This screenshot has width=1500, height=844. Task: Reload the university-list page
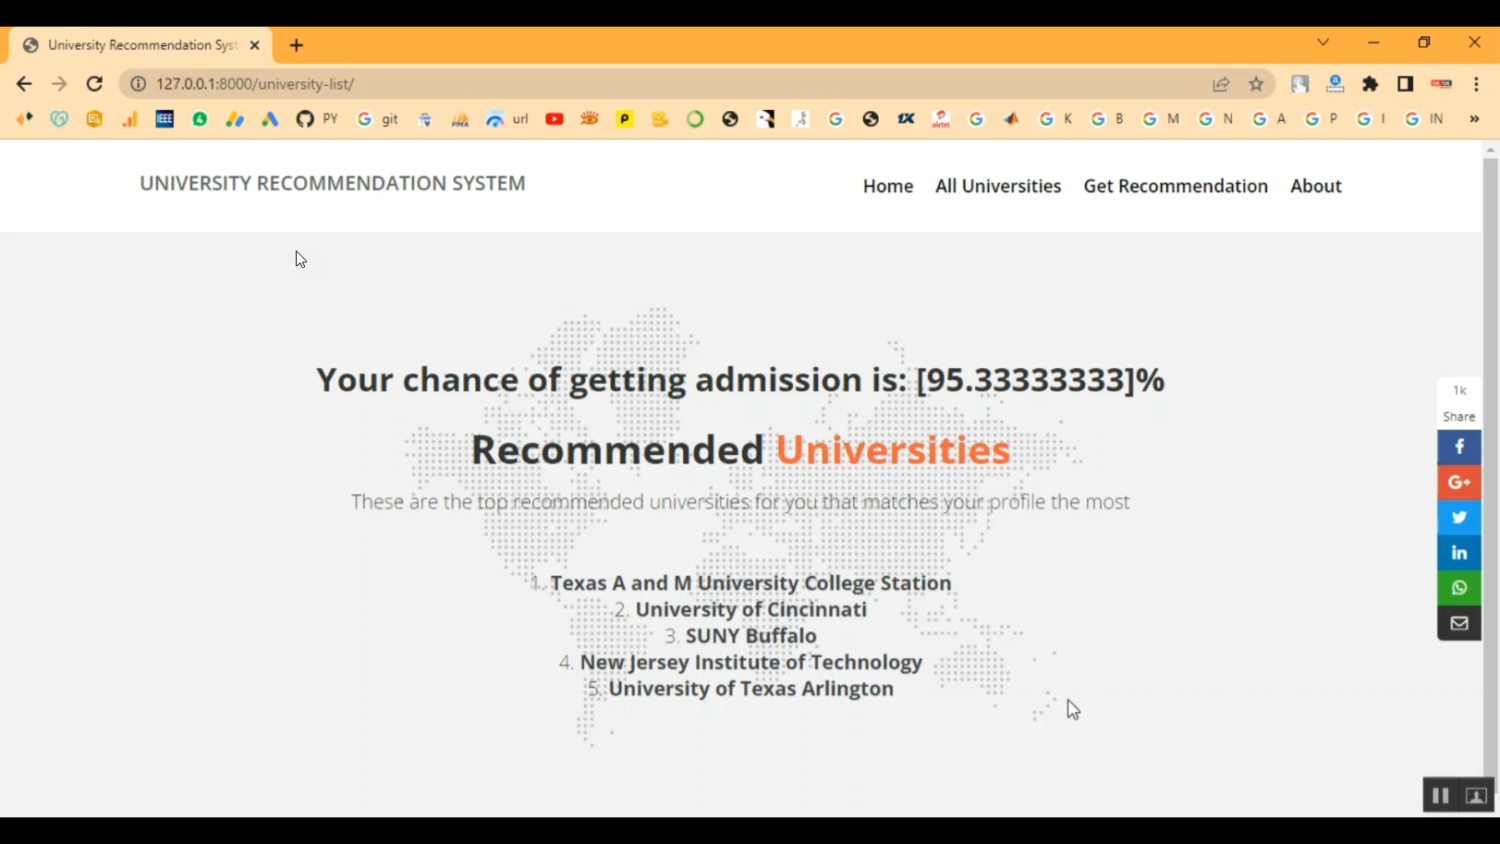94,84
